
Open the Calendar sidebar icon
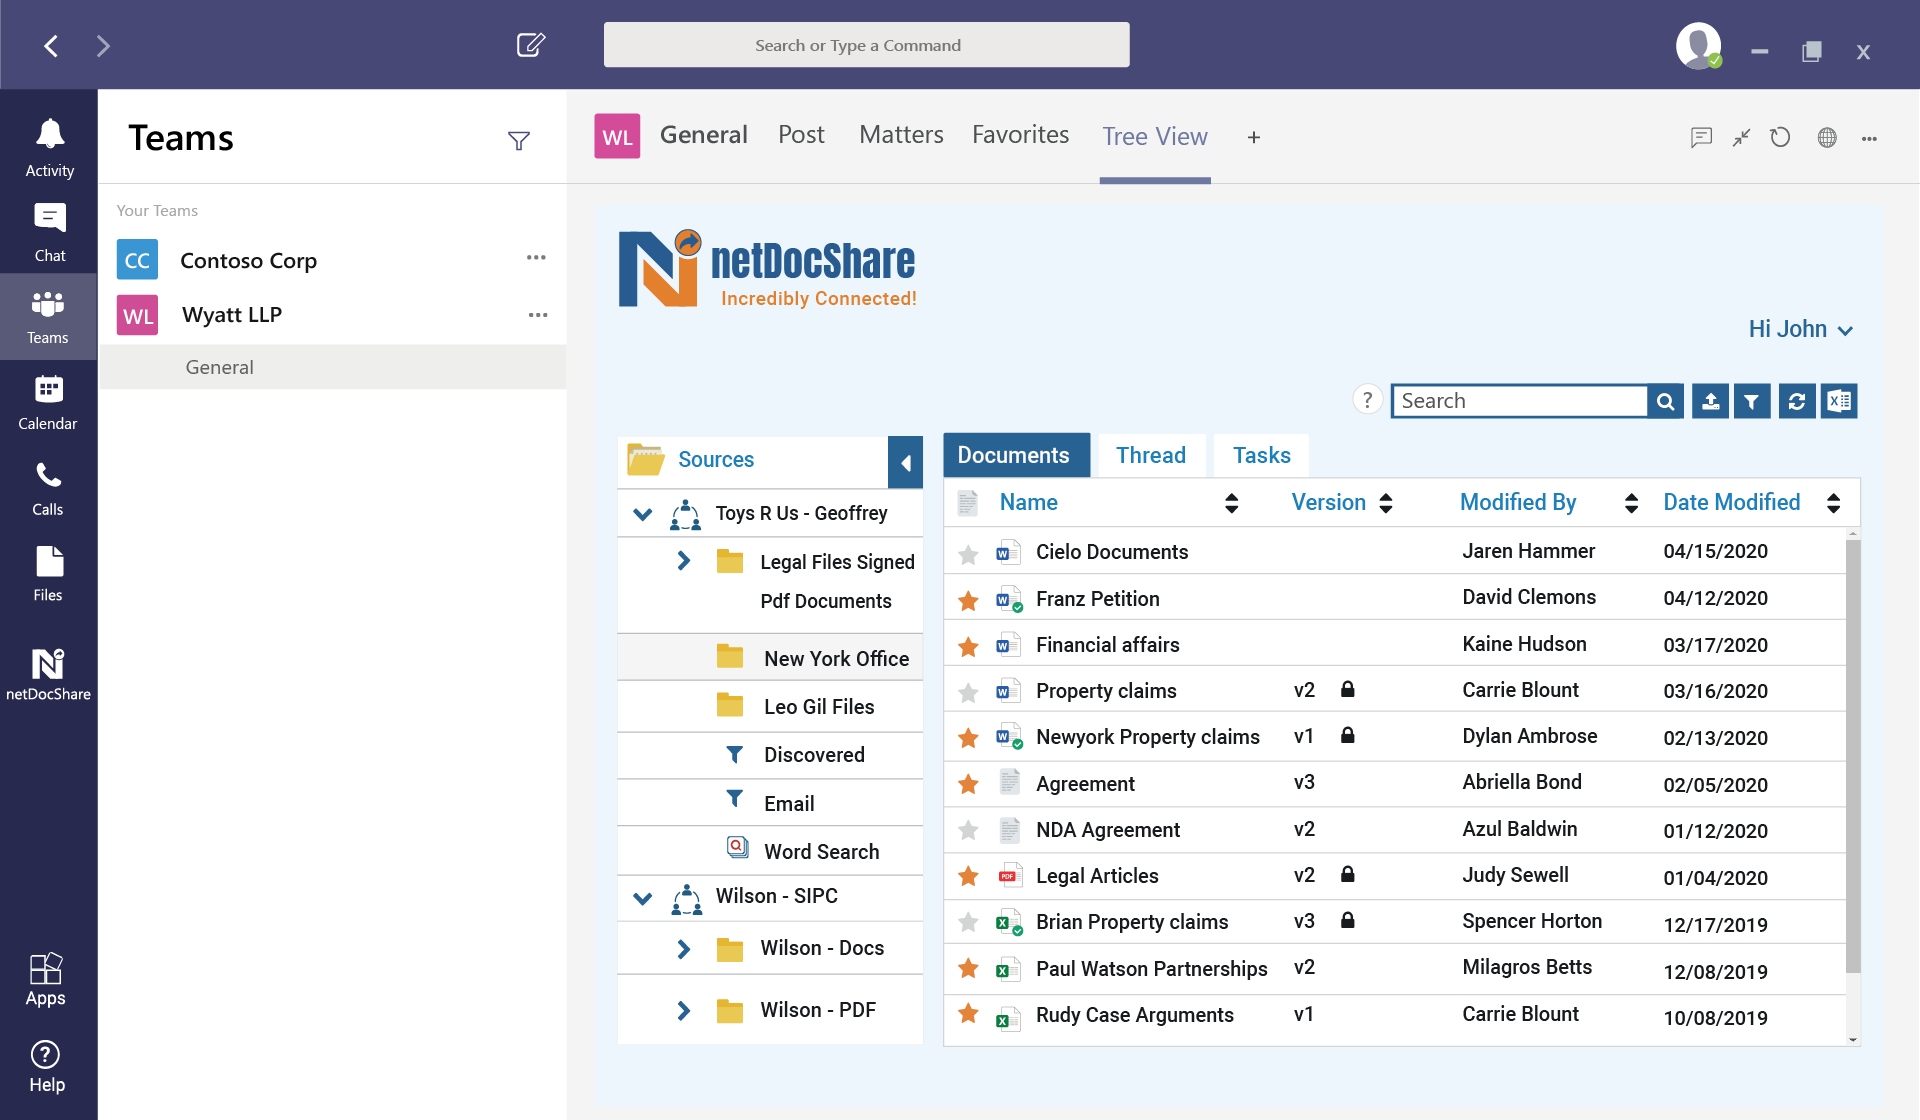point(48,402)
